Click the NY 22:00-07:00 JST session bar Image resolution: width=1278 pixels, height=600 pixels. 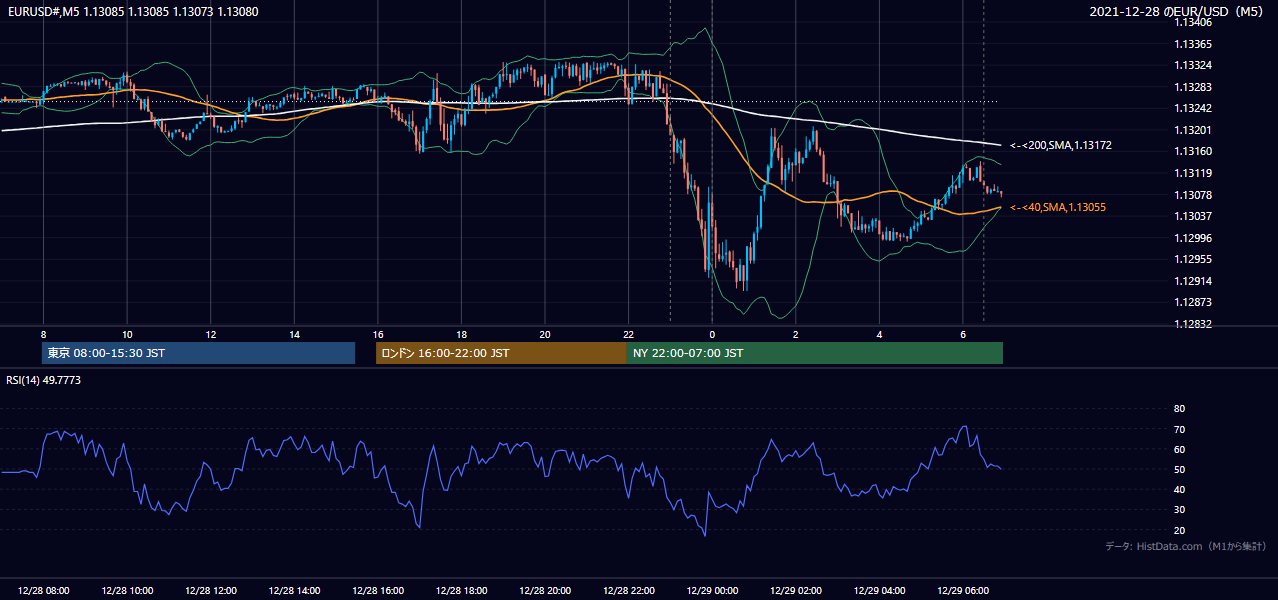(x=815, y=353)
